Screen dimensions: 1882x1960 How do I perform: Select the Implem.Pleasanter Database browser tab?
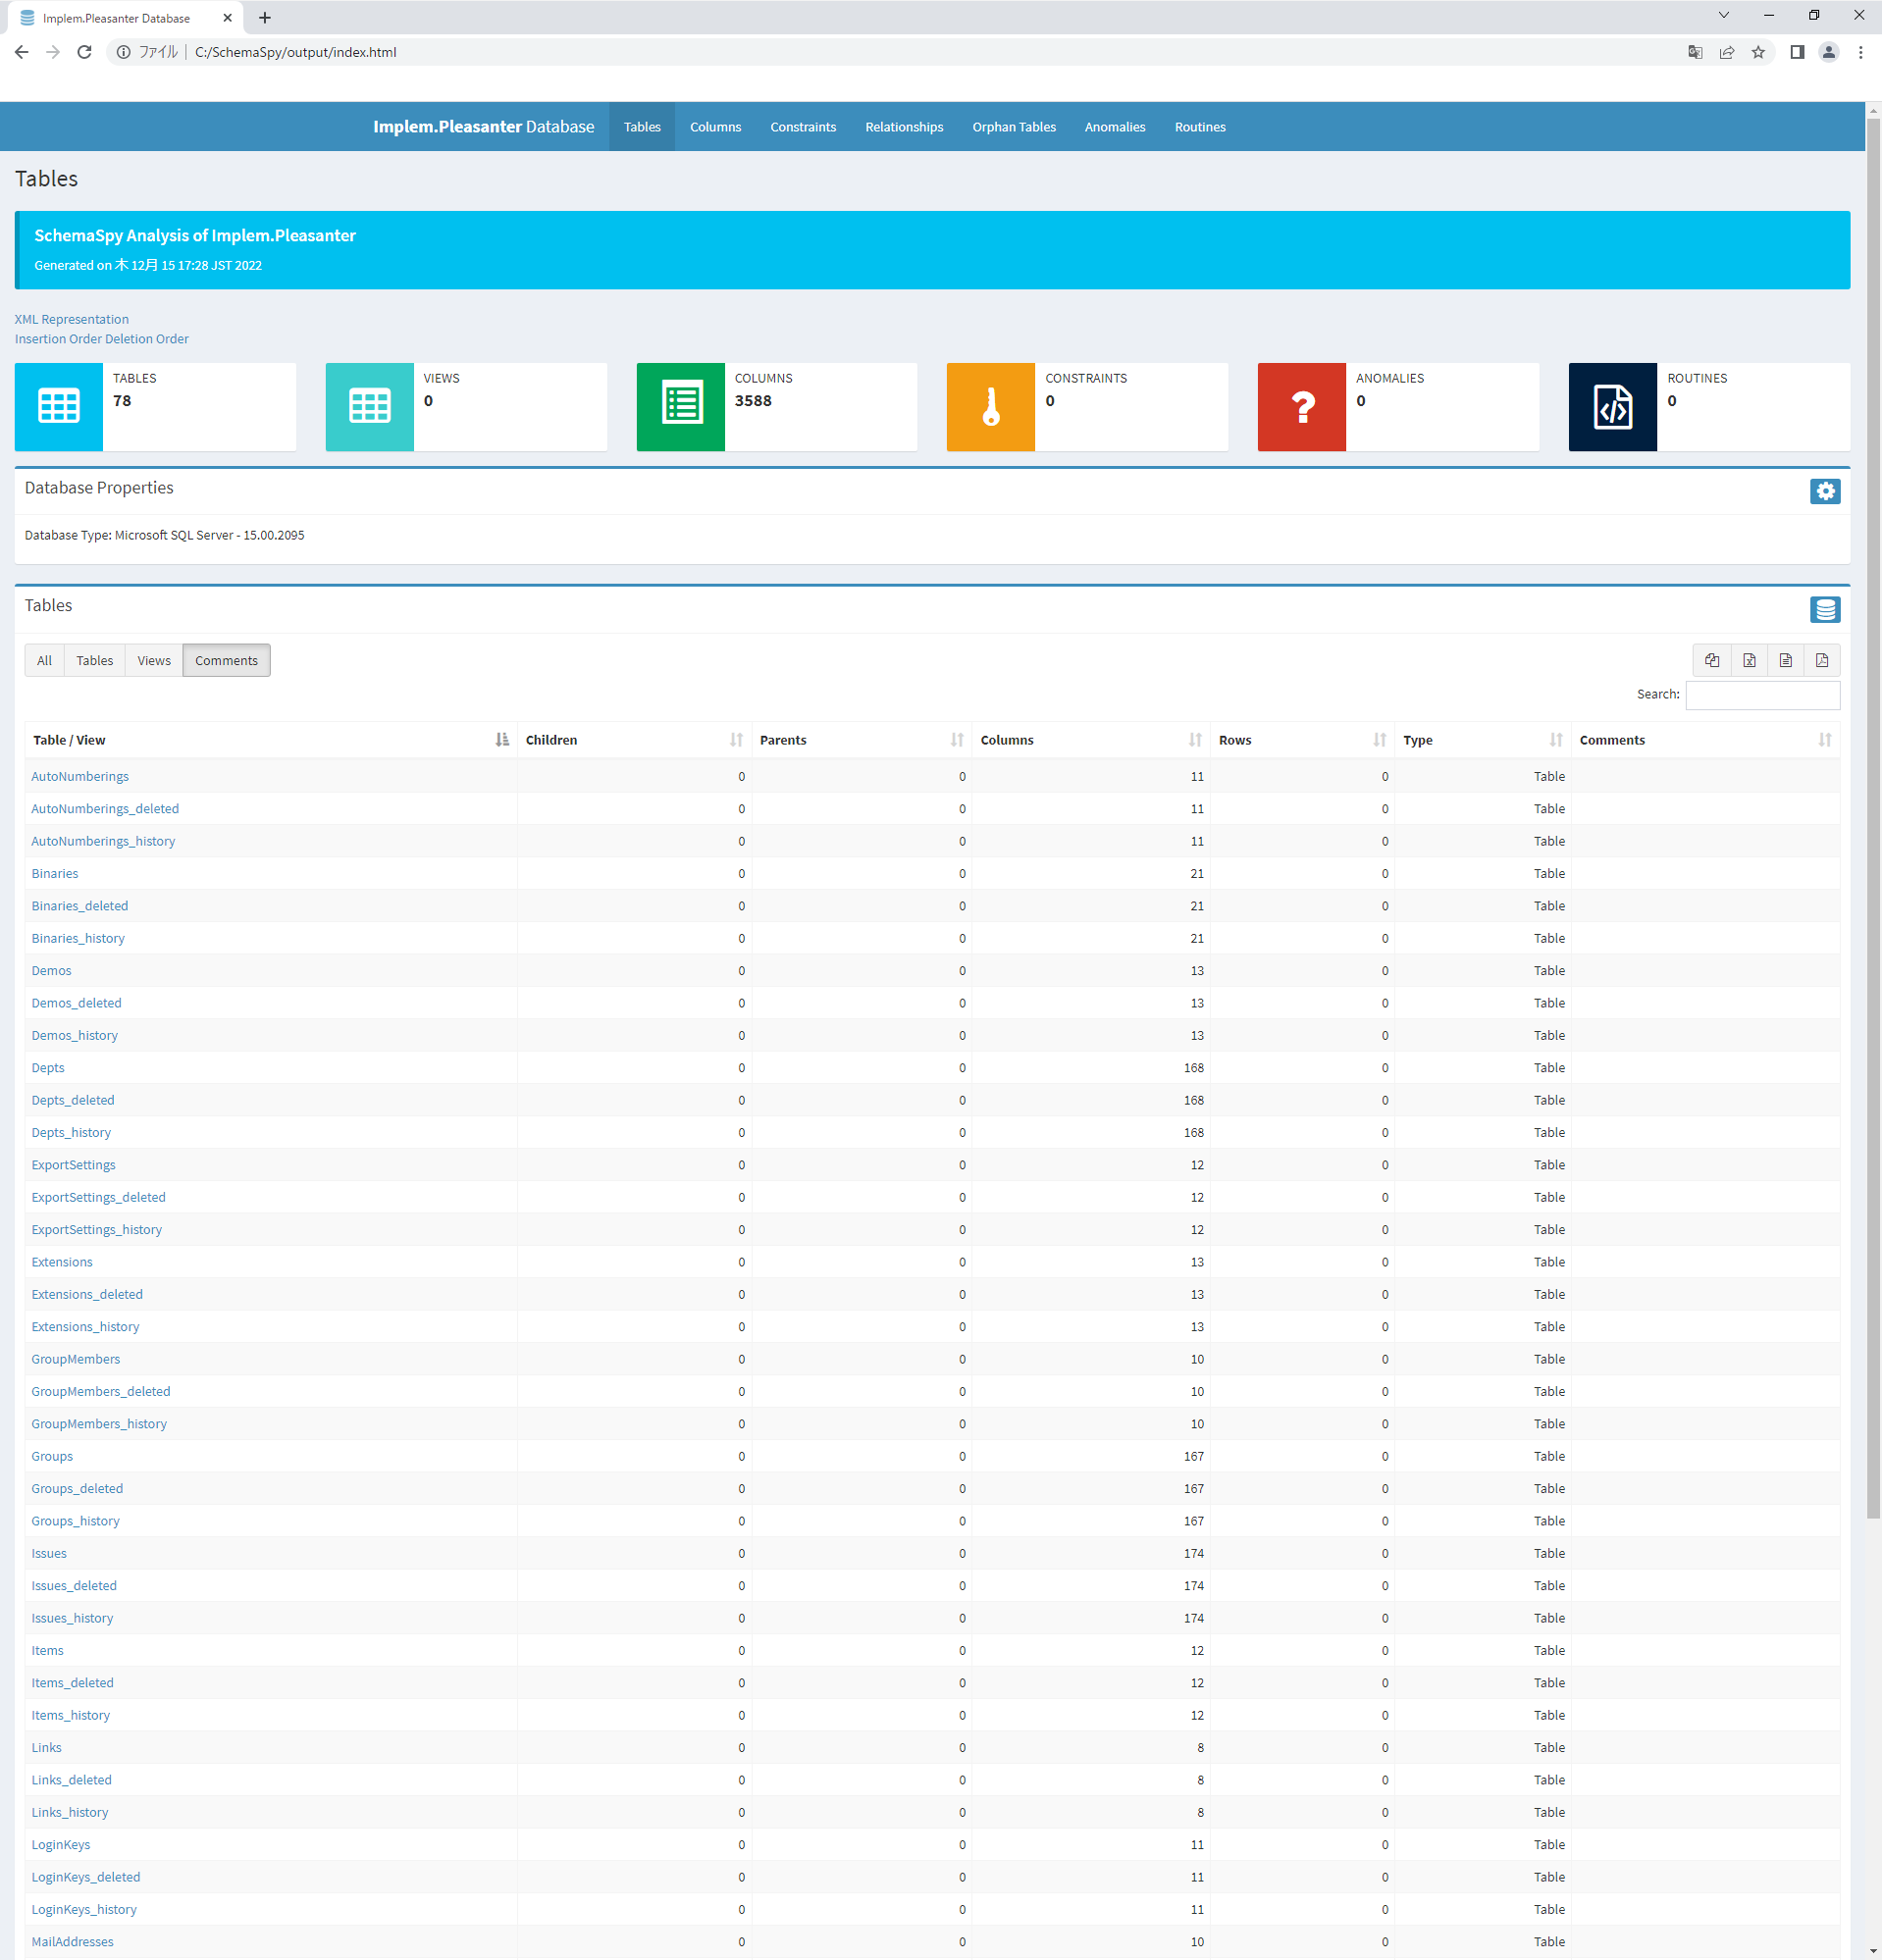[x=125, y=18]
